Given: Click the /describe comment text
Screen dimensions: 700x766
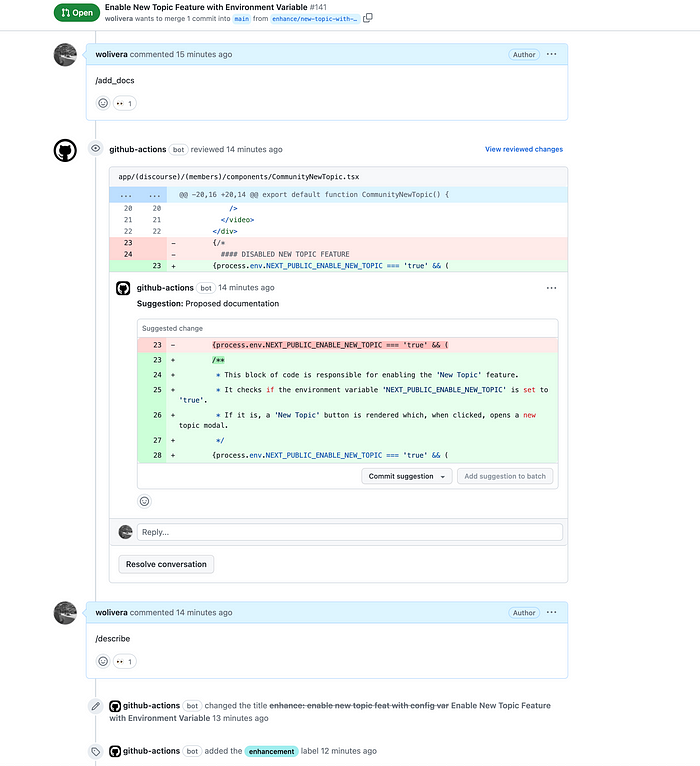Looking at the screenshot, I should point(113,639).
